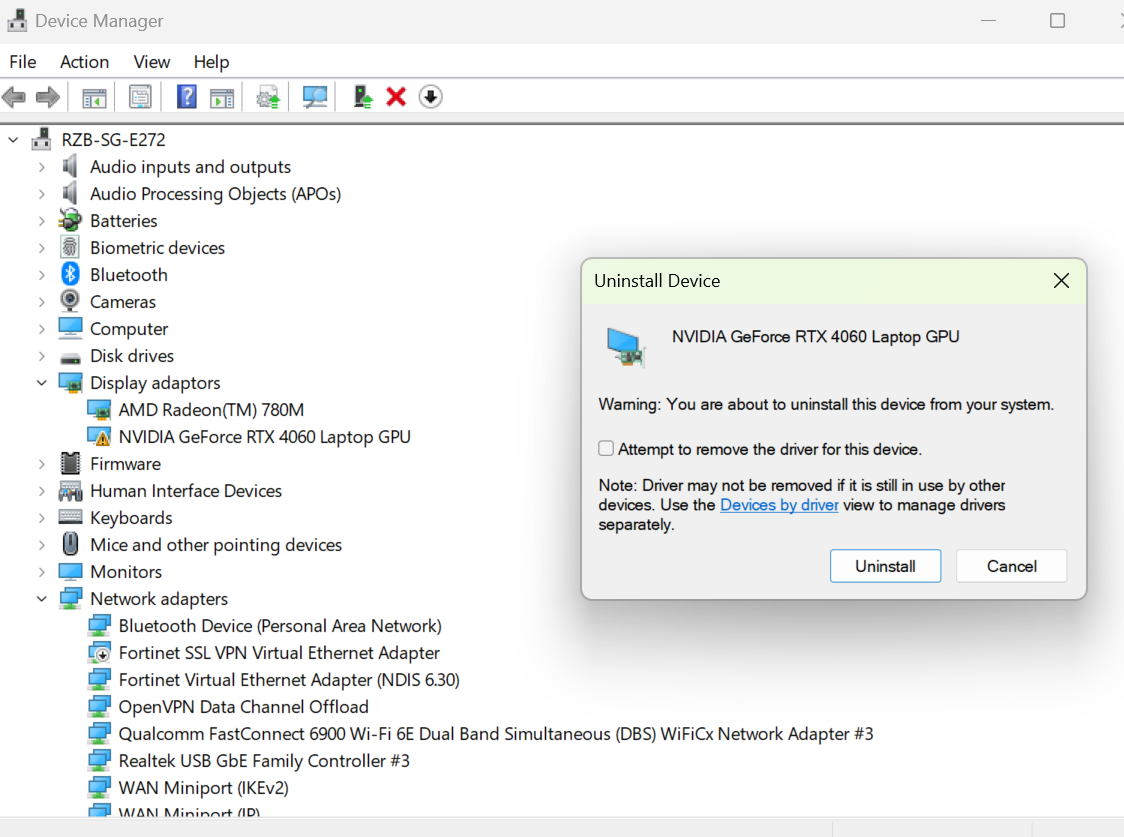Click the Update driver toolbar icon

pyautogui.click(x=268, y=97)
